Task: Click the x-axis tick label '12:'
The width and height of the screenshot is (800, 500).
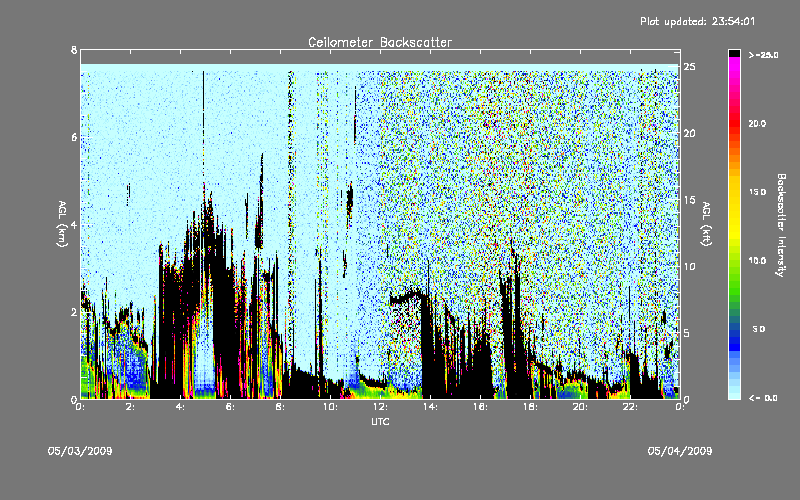Action: (x=380, y=407)
